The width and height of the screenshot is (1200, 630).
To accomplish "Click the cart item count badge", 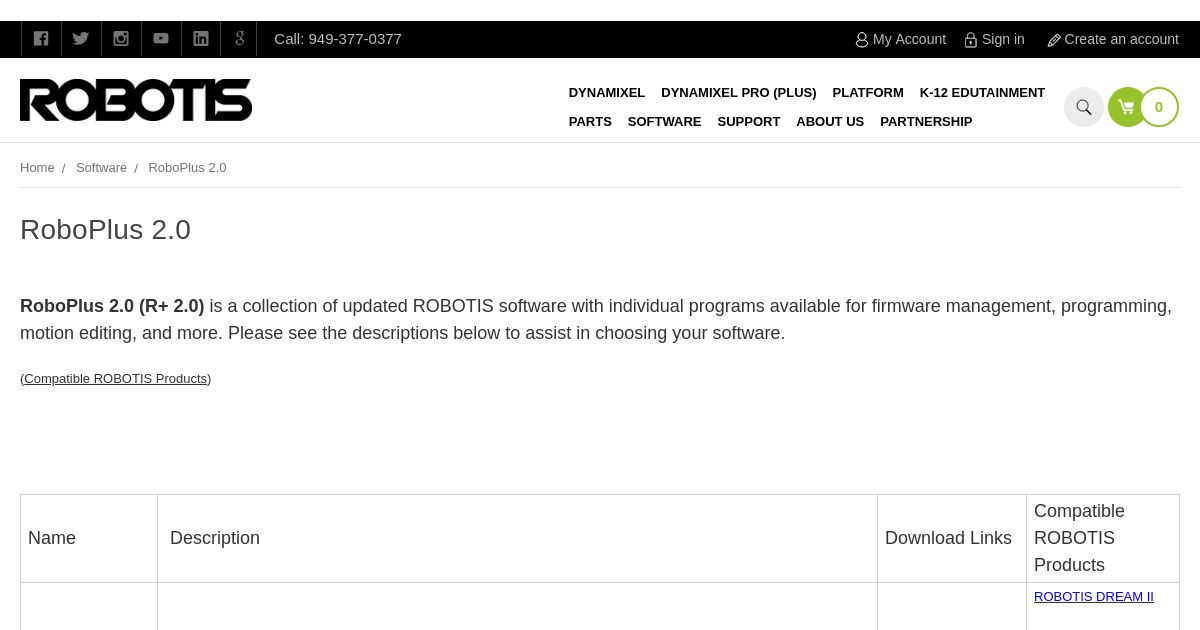I will tap(1159, 107).
